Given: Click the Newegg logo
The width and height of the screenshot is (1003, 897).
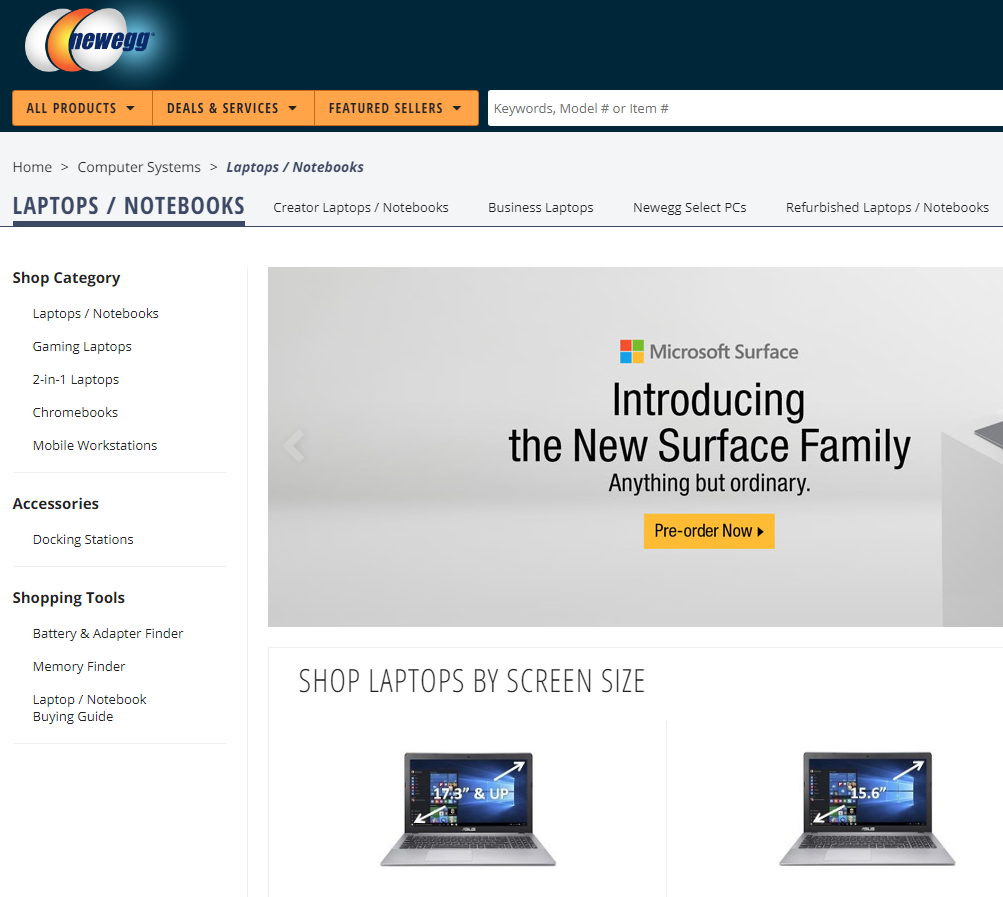Looking at the screenshot, I should [90, 40].
